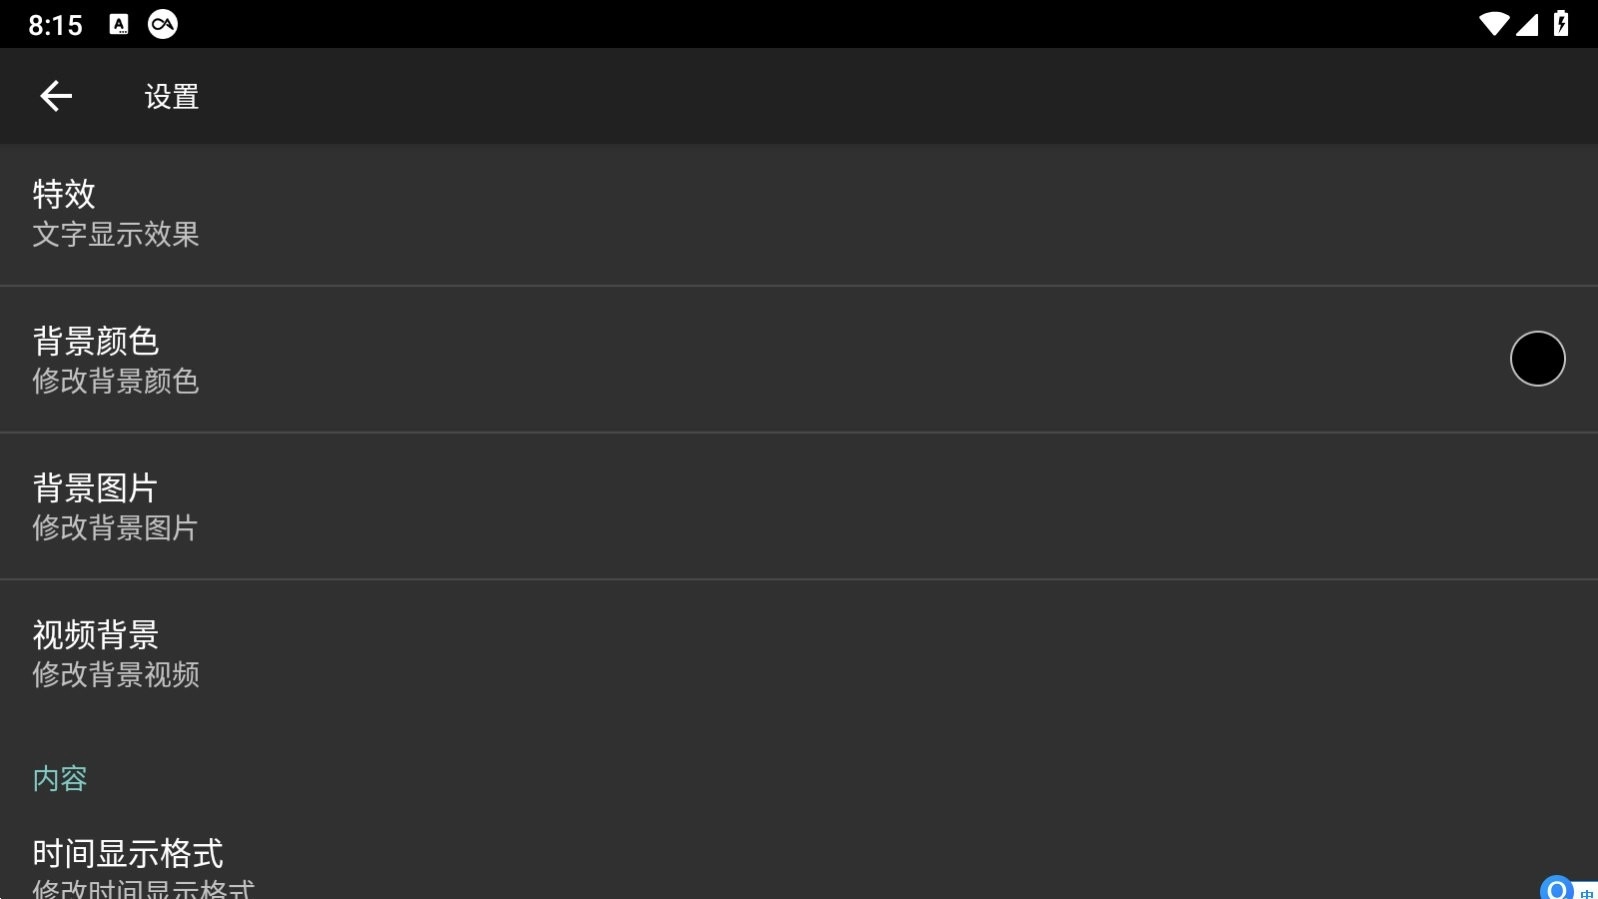This screenshot has height=899, width=1598.
Task: Tap the Wi-Fi signal icon
Action: pos(1493,24)
